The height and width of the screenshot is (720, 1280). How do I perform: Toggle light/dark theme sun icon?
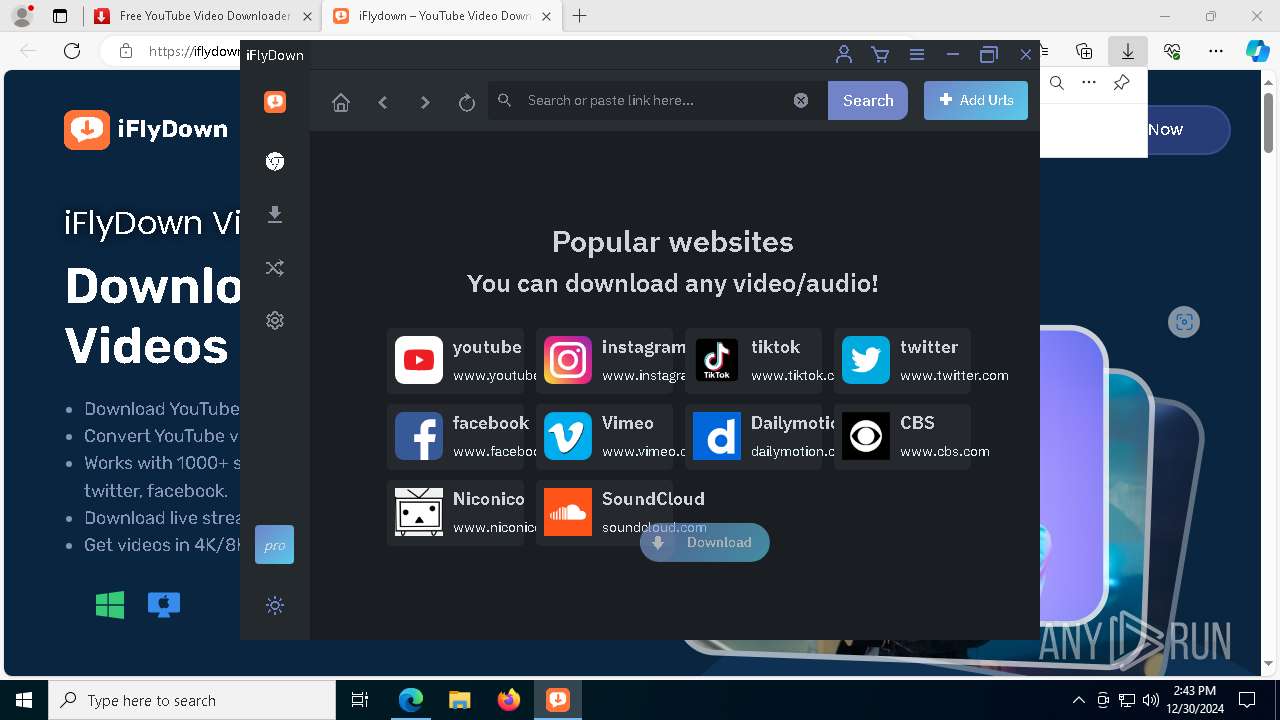point(275,605)
